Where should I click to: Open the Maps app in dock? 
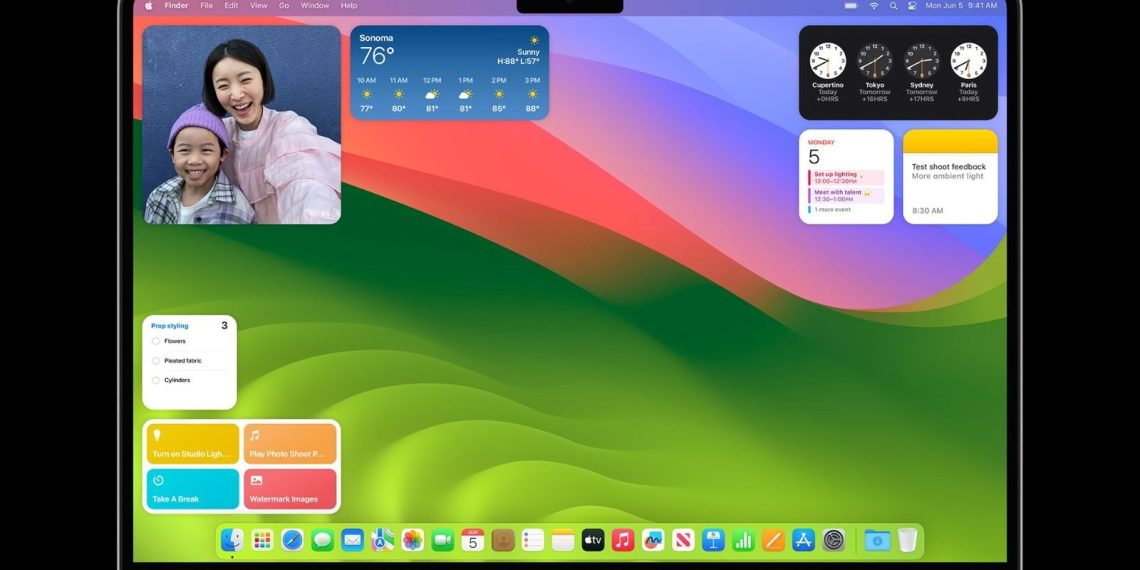point(382,539)
